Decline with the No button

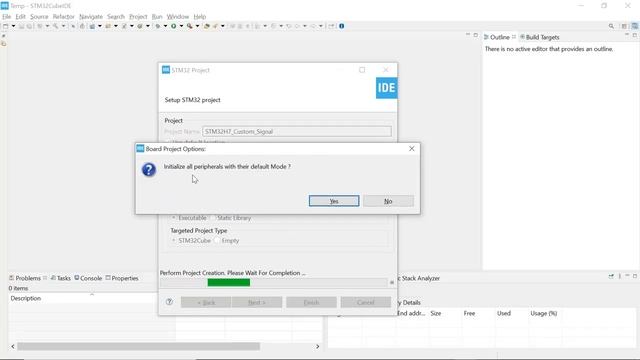point(388,201)
